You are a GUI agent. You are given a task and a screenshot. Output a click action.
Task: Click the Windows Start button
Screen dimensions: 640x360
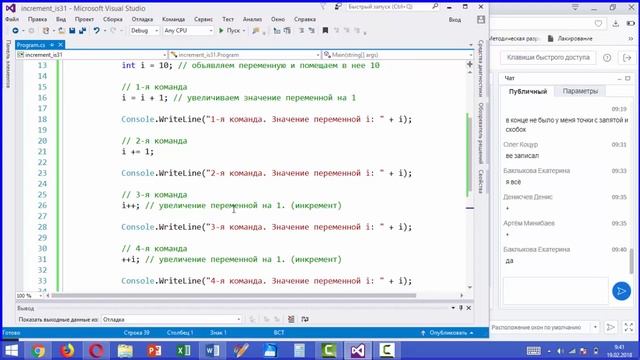pos(11,351)
